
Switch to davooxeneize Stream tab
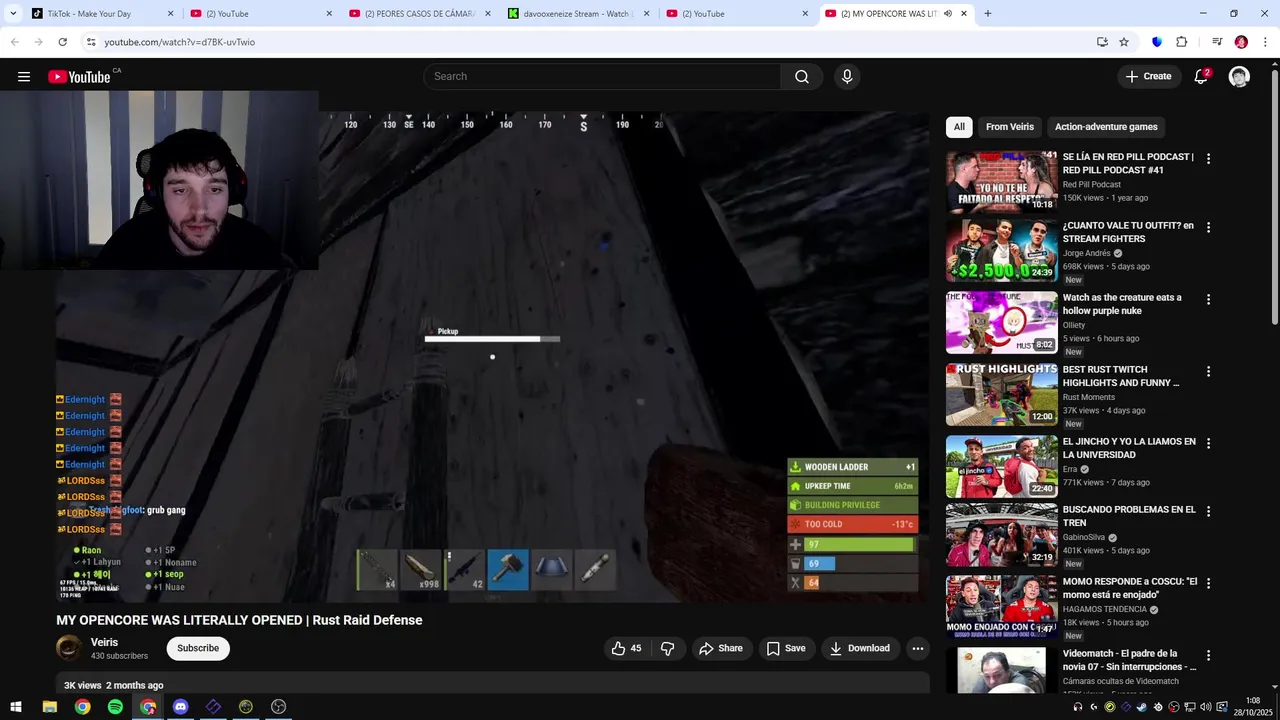coord(577,14)
